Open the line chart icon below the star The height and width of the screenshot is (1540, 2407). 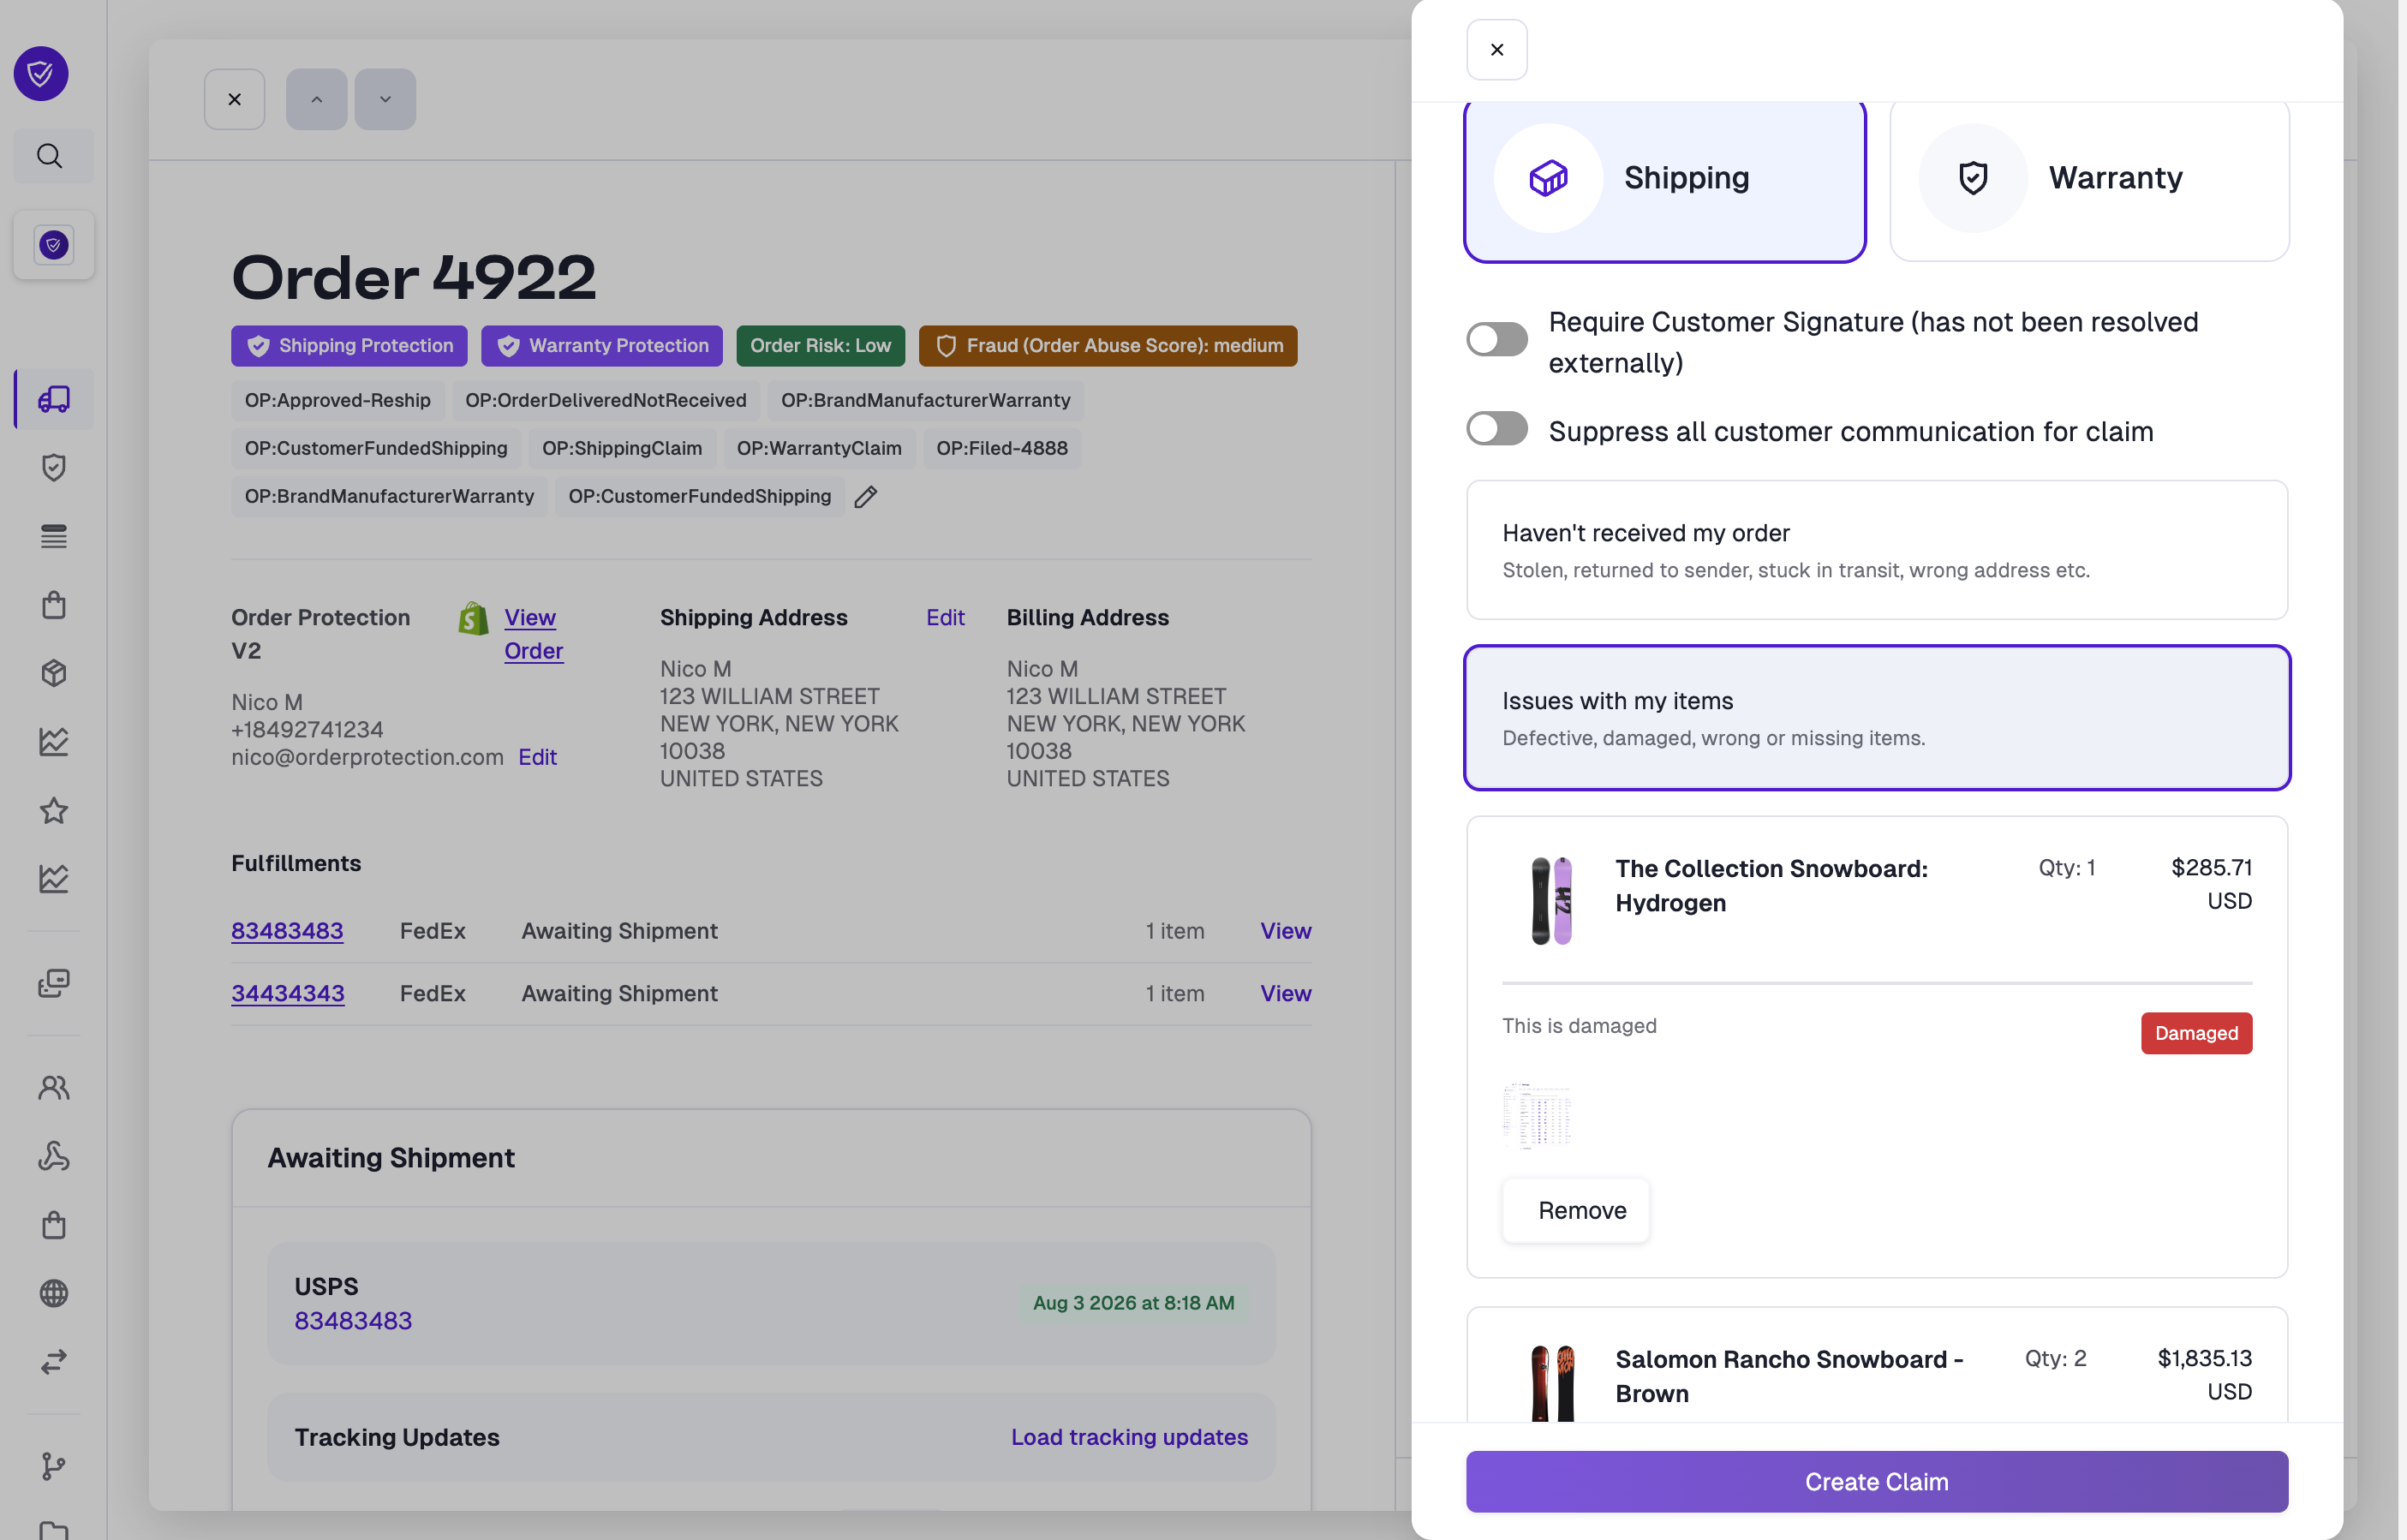pos(54,879)
